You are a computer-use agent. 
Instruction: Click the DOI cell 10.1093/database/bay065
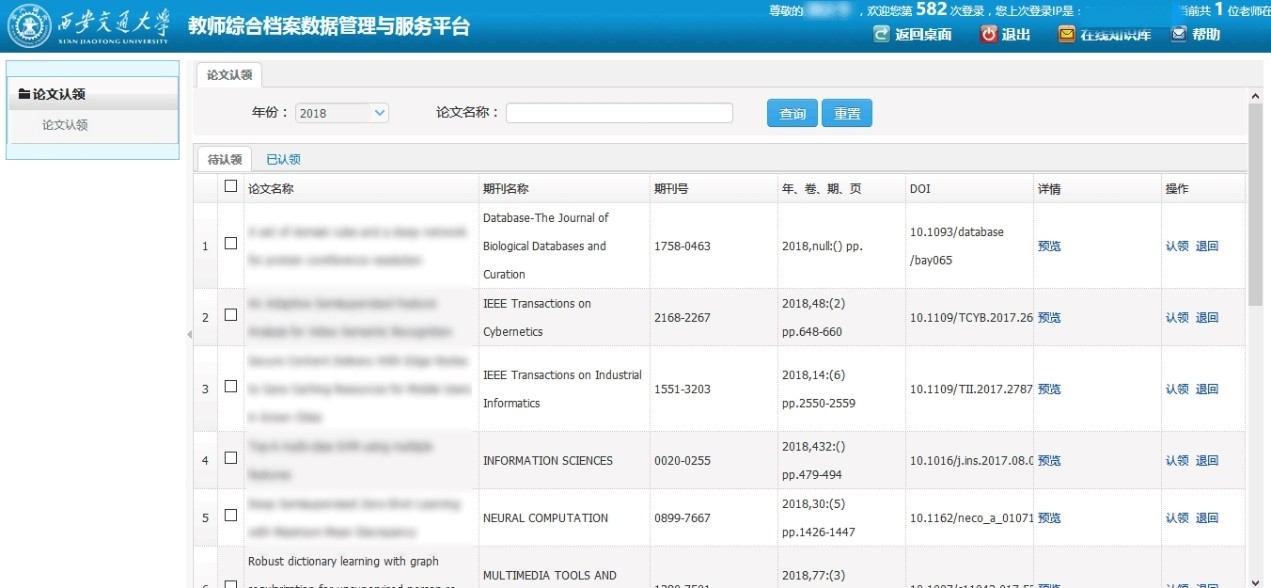[x=957, y=246]
